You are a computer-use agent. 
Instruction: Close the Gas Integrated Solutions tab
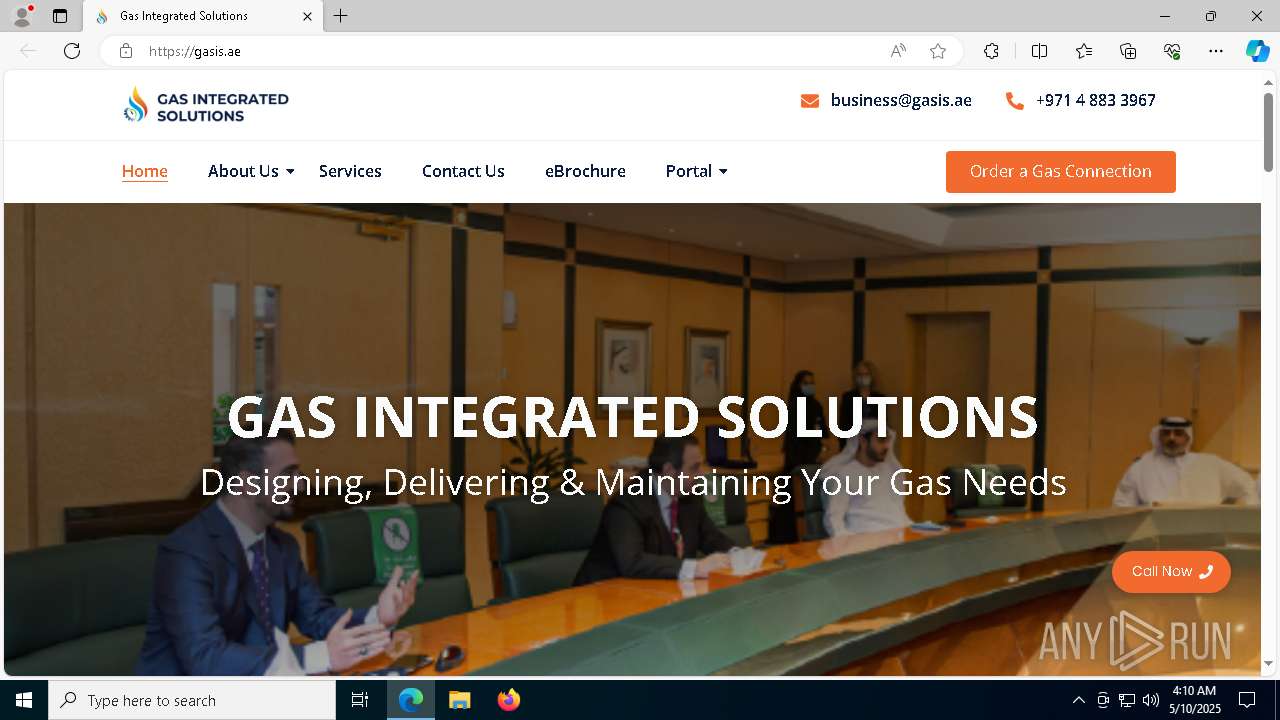(308, 16)
